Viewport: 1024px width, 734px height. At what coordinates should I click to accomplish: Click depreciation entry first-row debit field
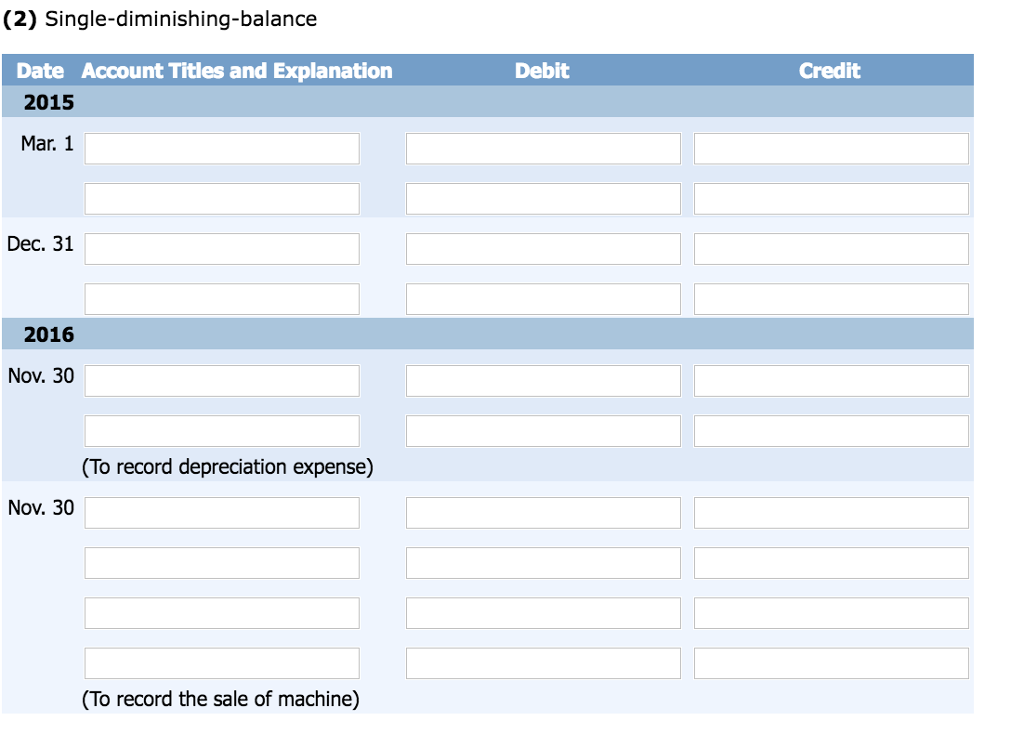(x=543, y=381)
